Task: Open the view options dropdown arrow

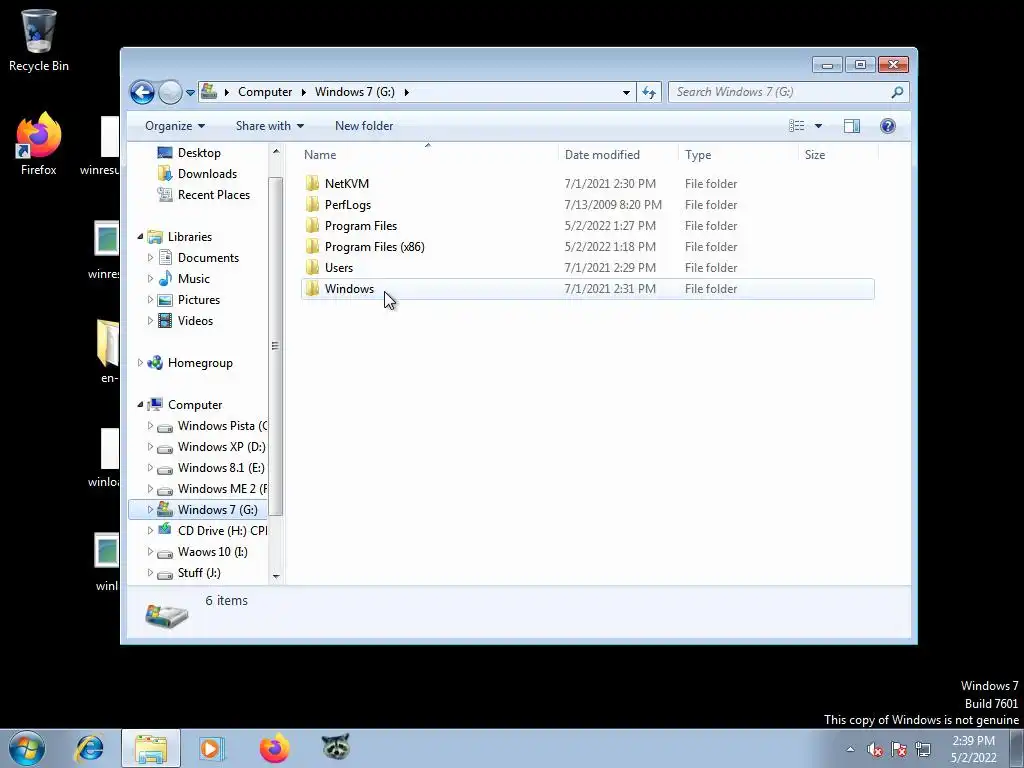Action: pyautogui.click(x=818, y=126)
